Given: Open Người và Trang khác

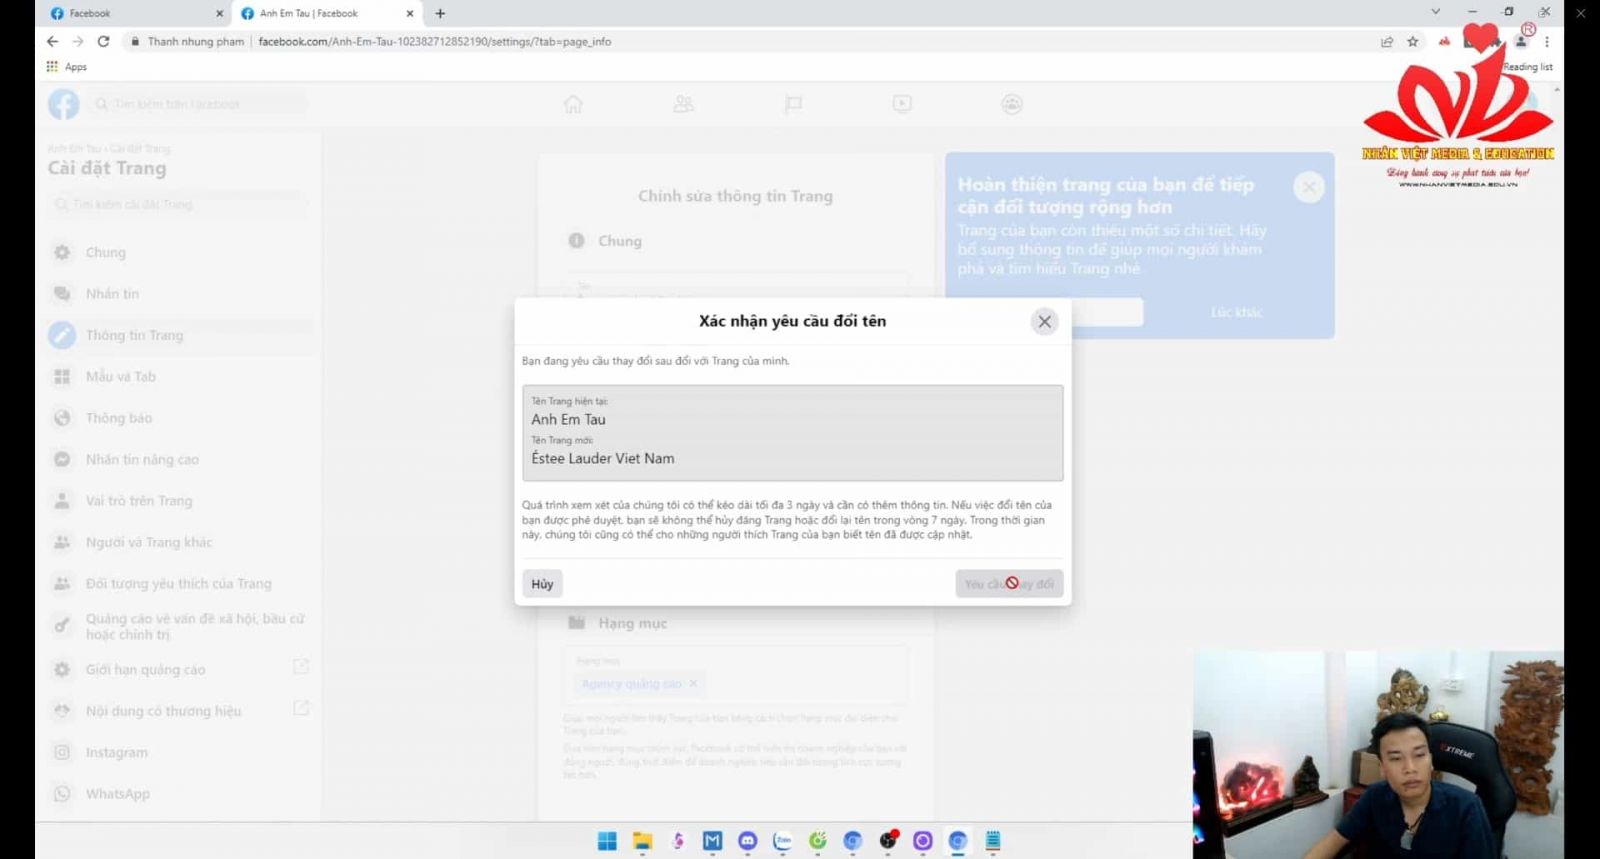Looking at the screenshot, I should pyautogui.click(x=180, y=542).
